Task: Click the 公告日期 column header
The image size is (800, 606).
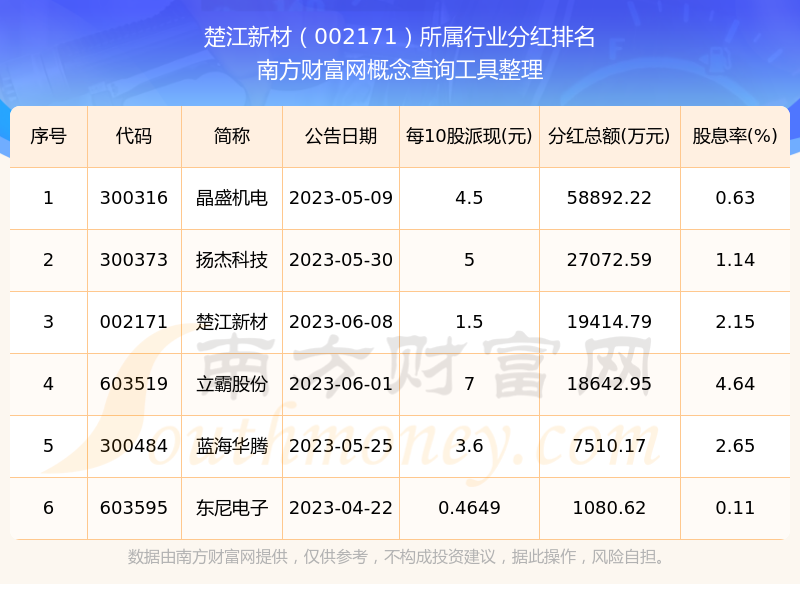Action: point(341,136)
